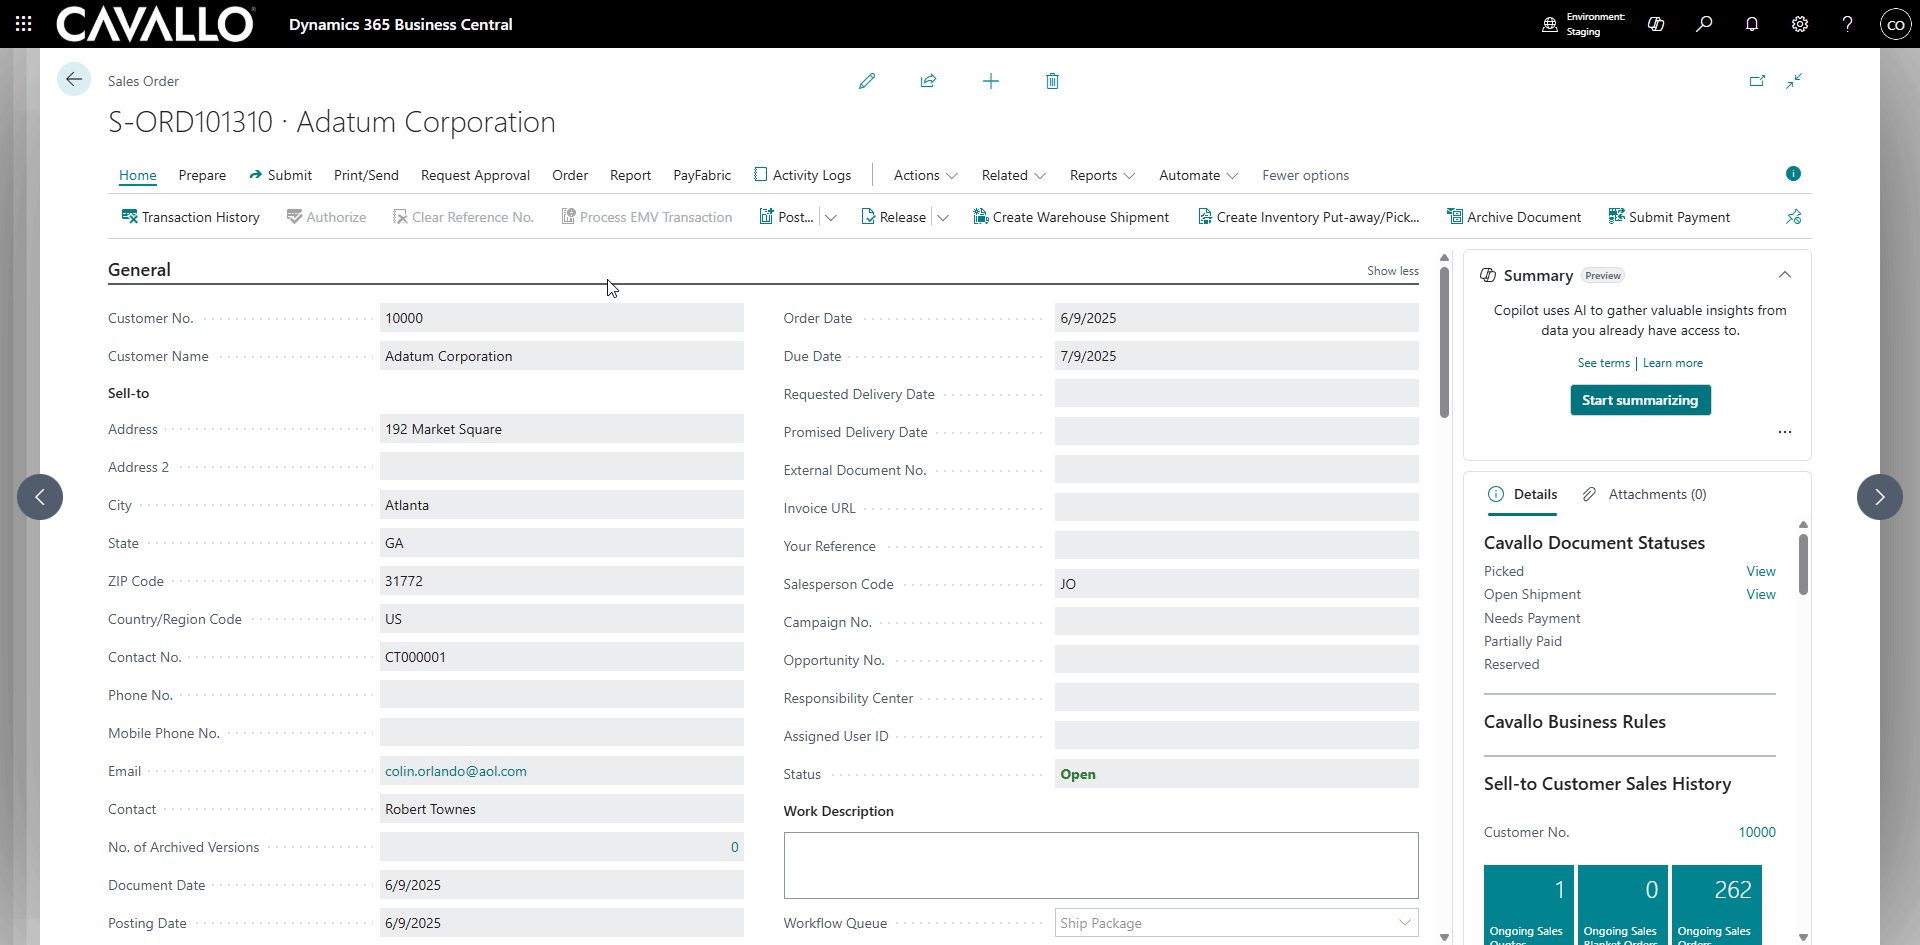Click the plus new record icon
Viewport: 1920px width, 945px height.
(x=991, y=81)
